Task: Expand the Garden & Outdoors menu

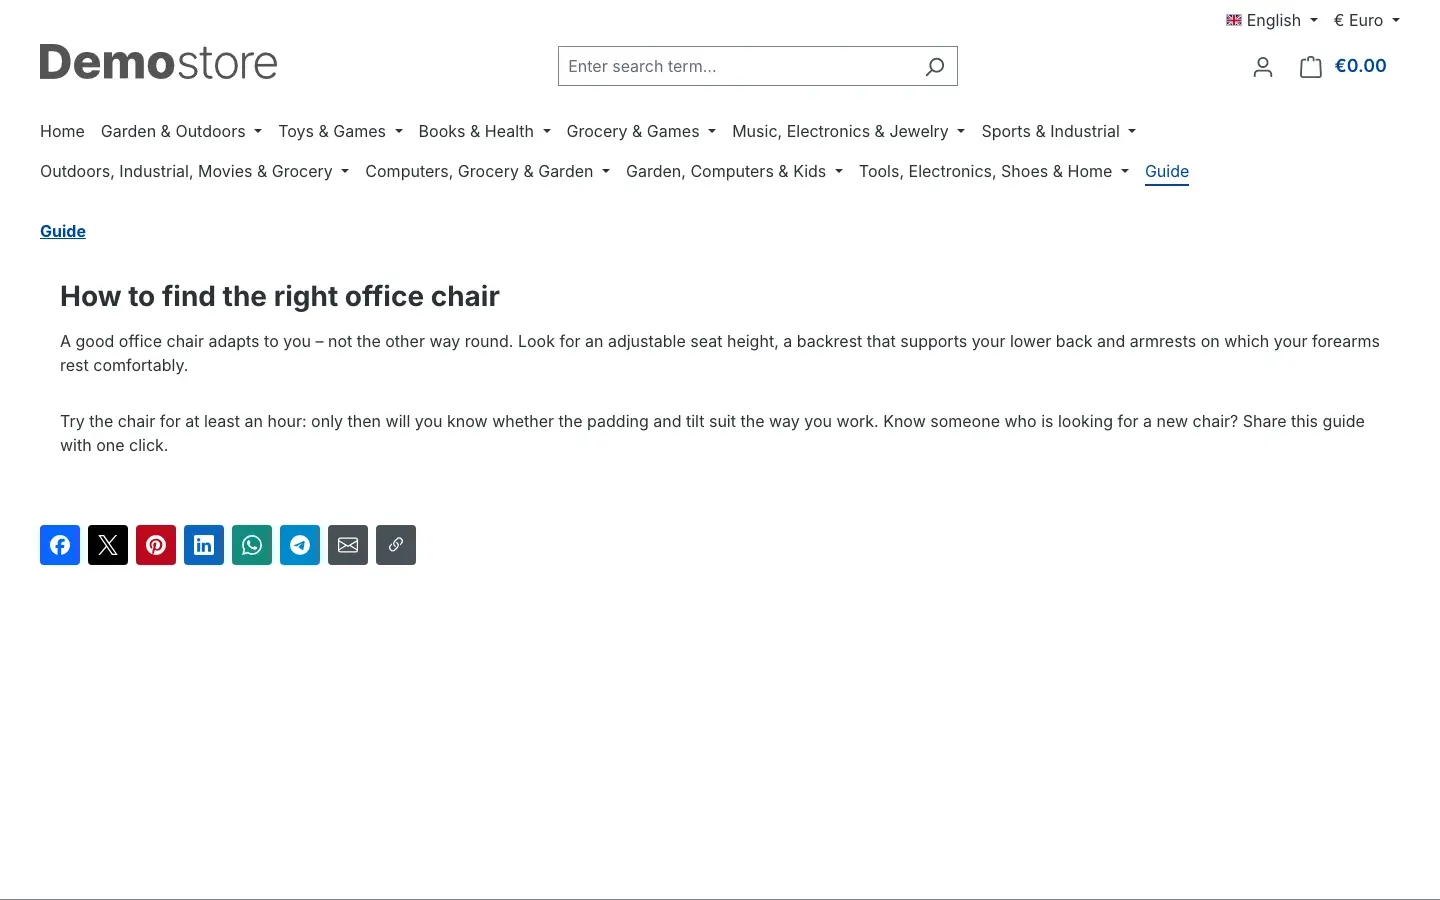Action: tap(181, 131)
